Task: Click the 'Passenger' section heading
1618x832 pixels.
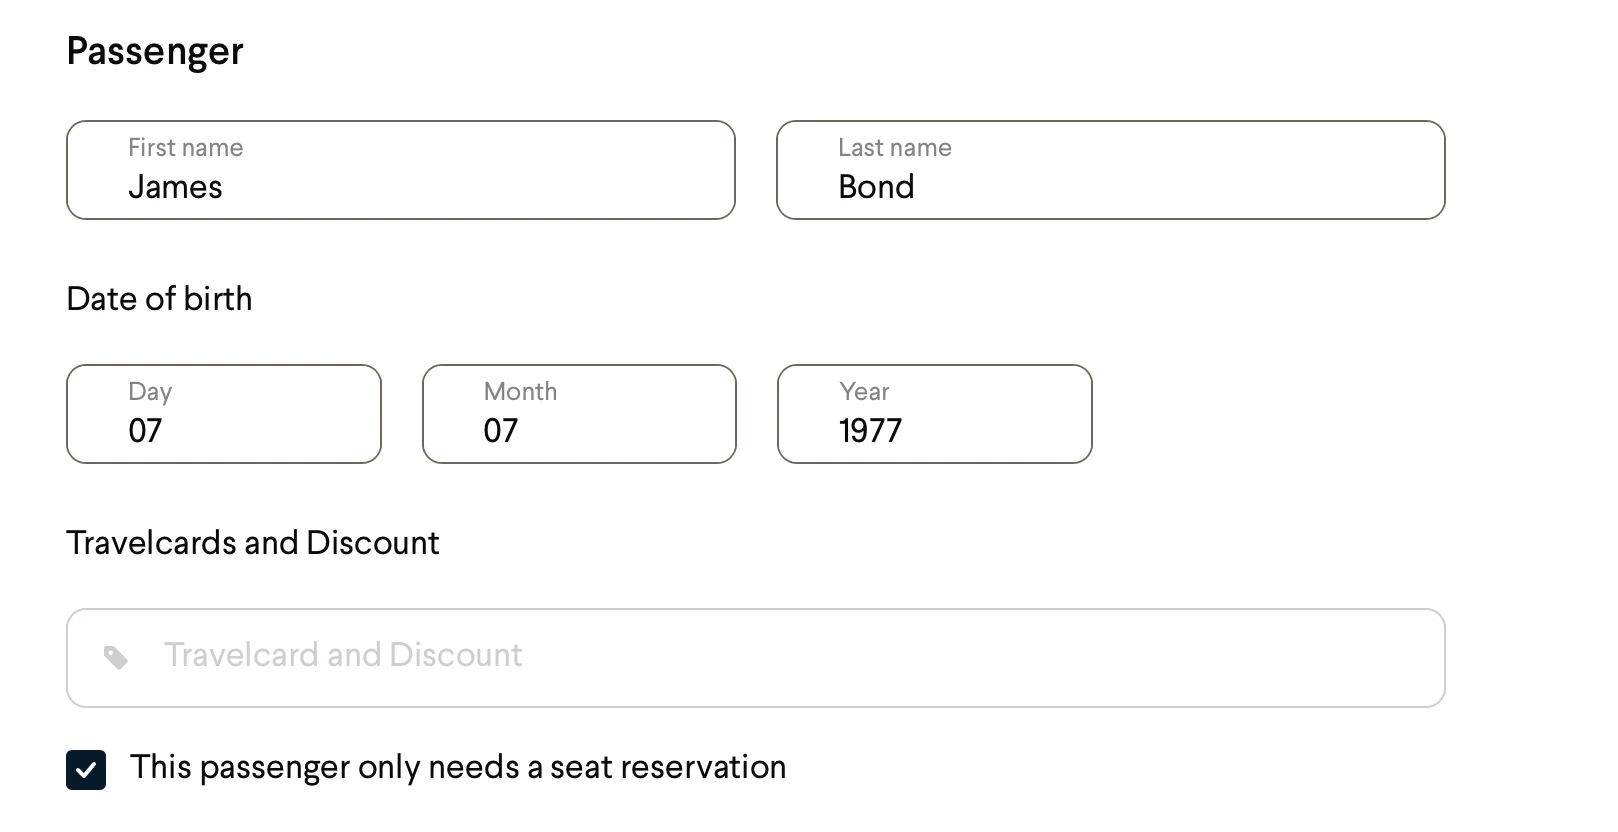Action: pyautogui.click(x=155, y=51)
